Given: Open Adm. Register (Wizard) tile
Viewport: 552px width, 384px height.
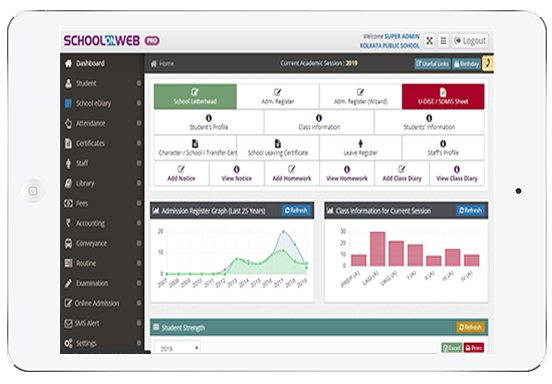Looking at the screenshot, I should point(360,96).
